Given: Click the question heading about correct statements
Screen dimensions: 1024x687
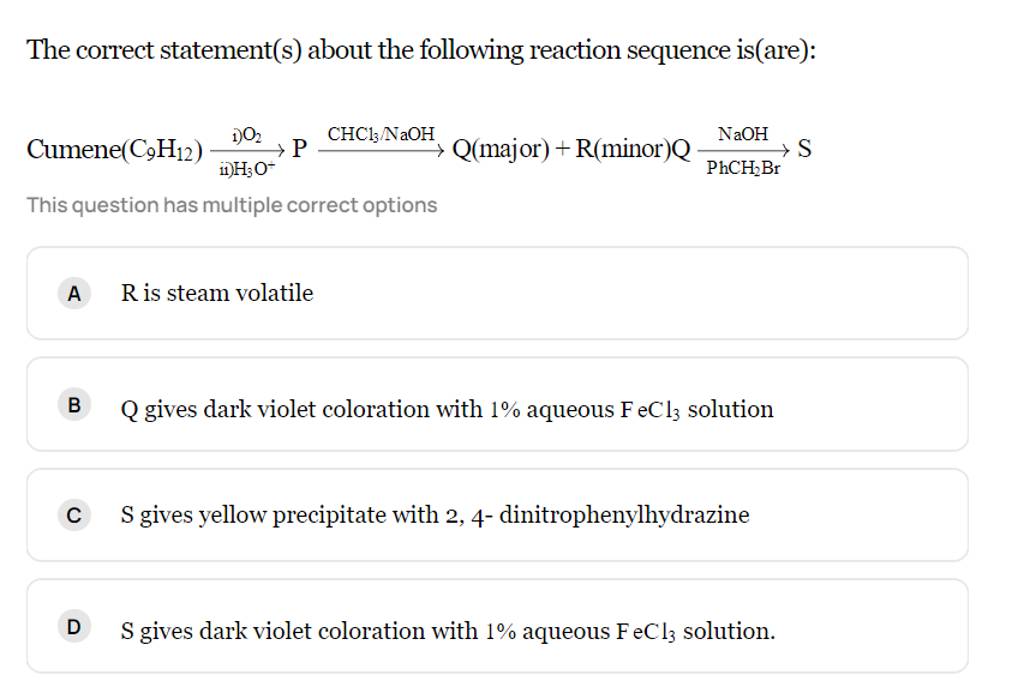Looking at the screenshot, I should click(420, 50).
